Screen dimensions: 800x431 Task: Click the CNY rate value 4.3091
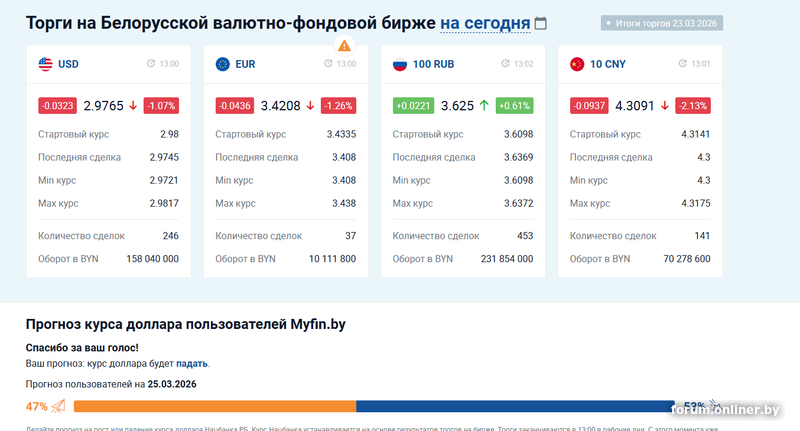click(x=635, y=106)
